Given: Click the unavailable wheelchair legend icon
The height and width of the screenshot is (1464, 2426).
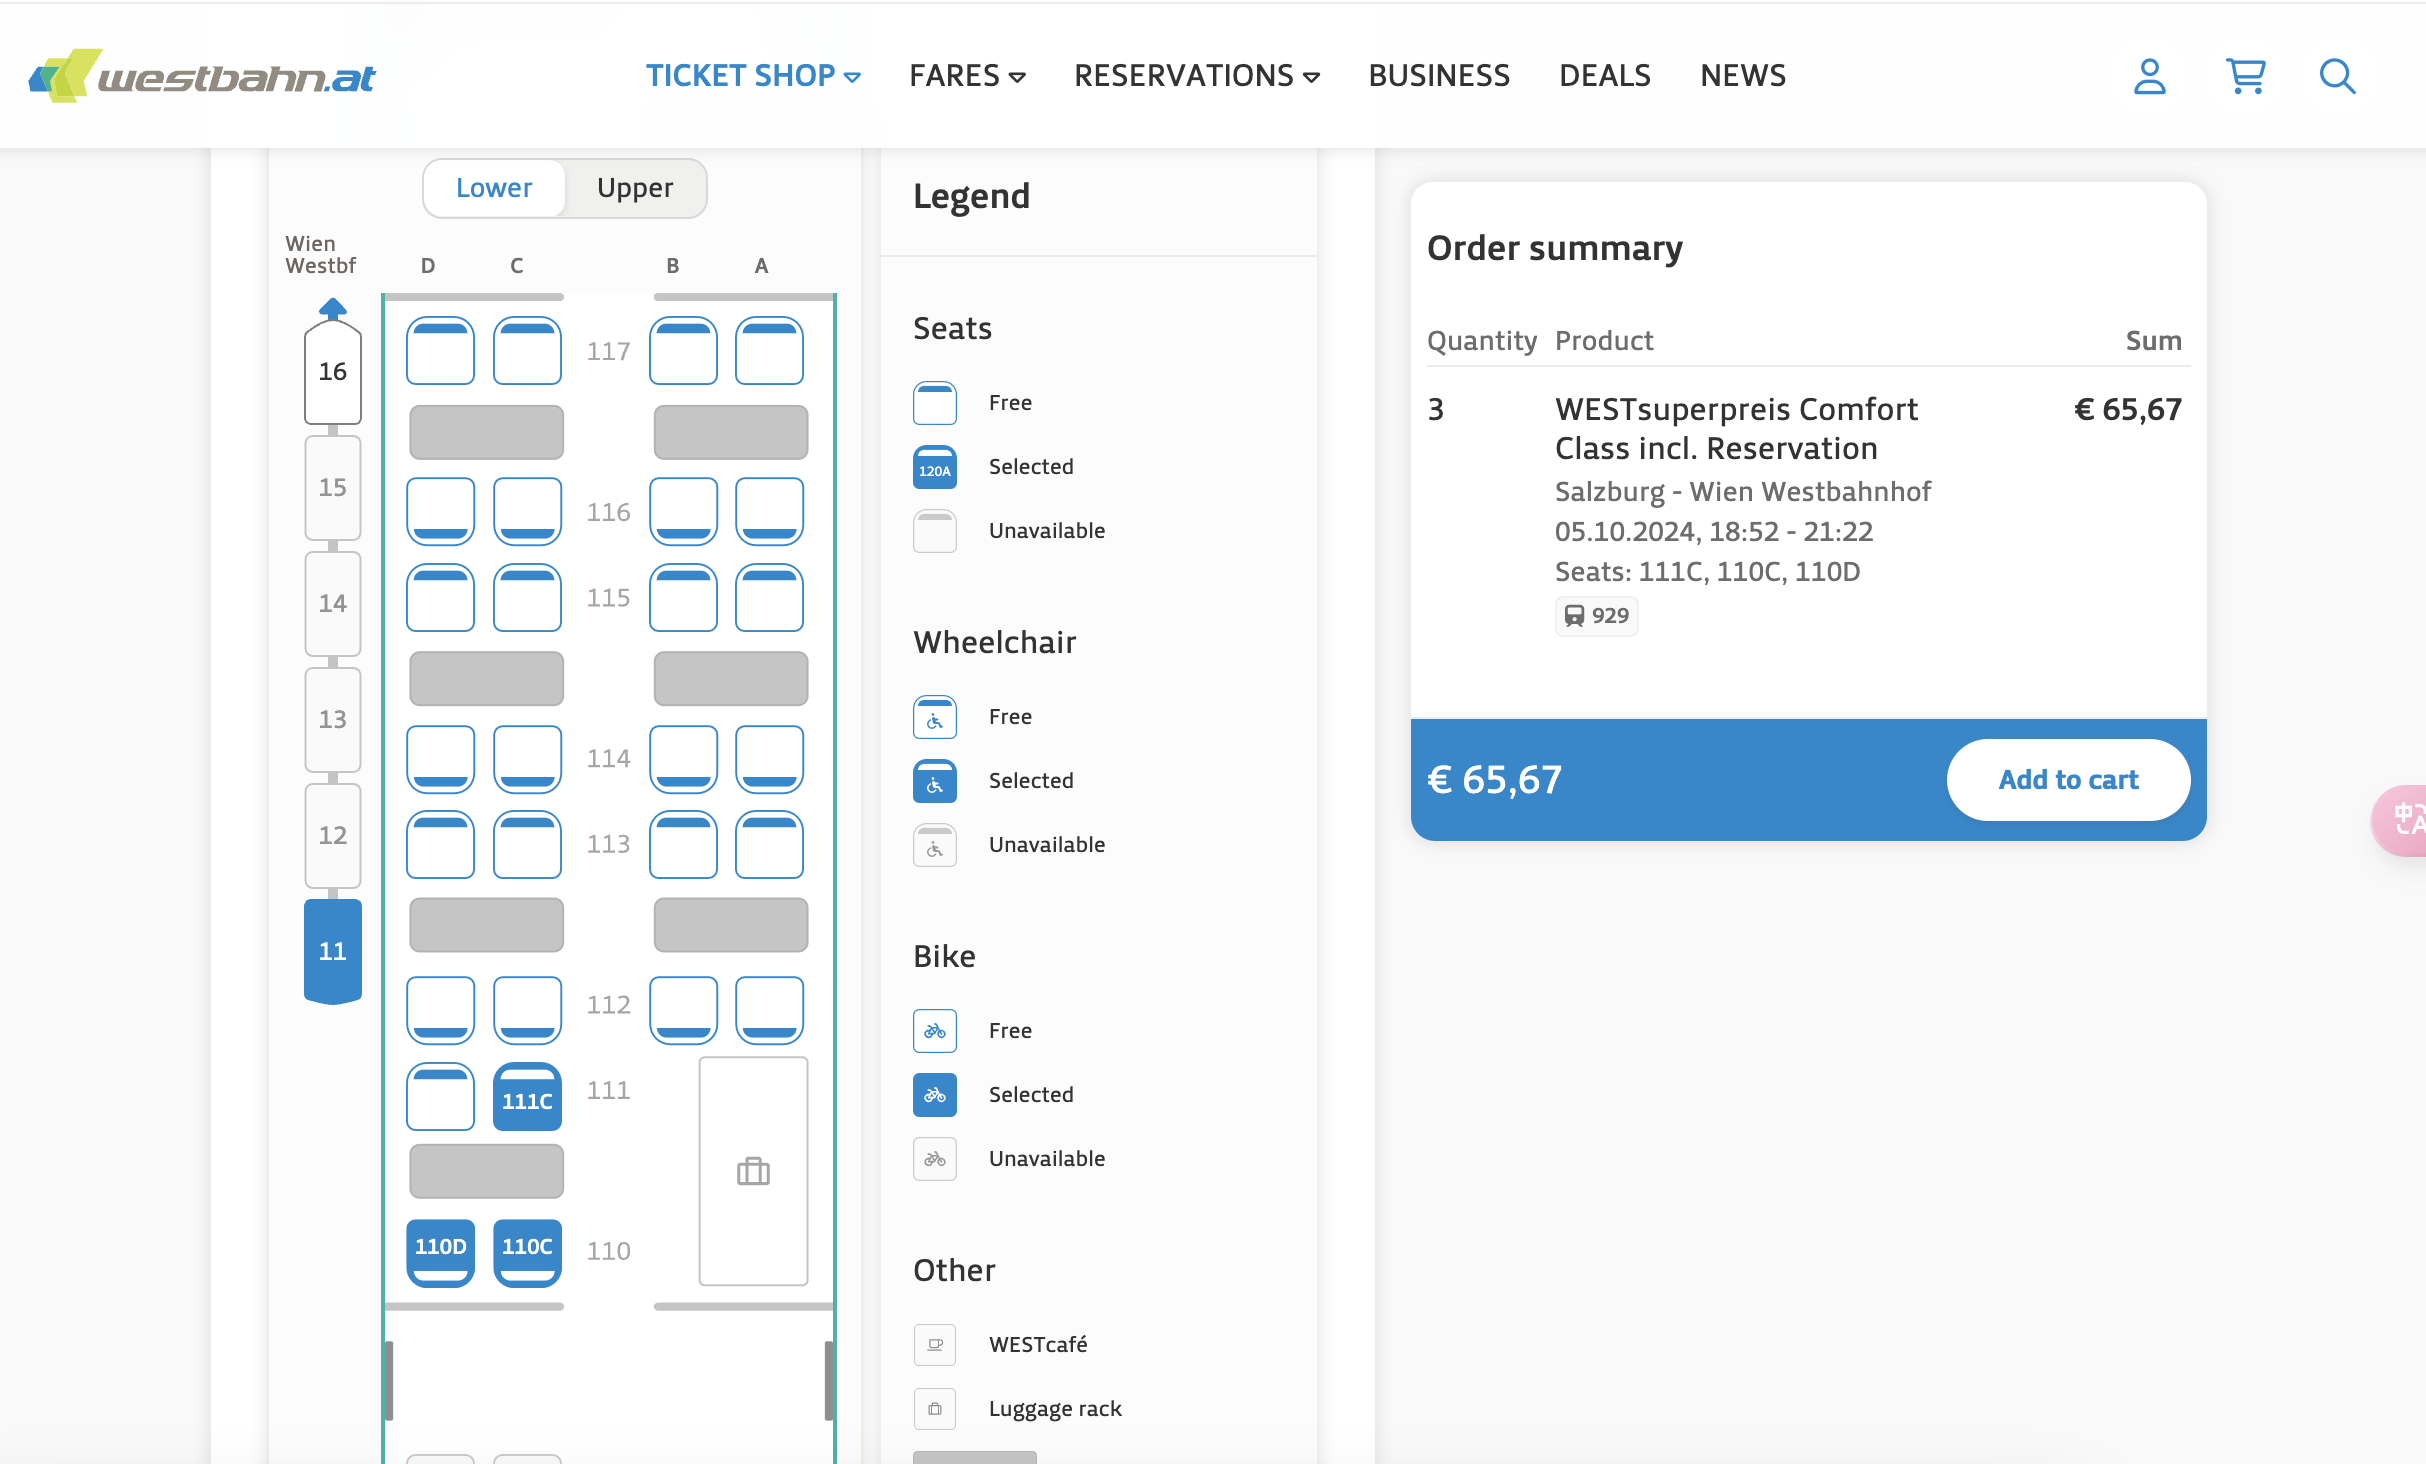Looking at the screenshot, I should click(x=934, y=845).
